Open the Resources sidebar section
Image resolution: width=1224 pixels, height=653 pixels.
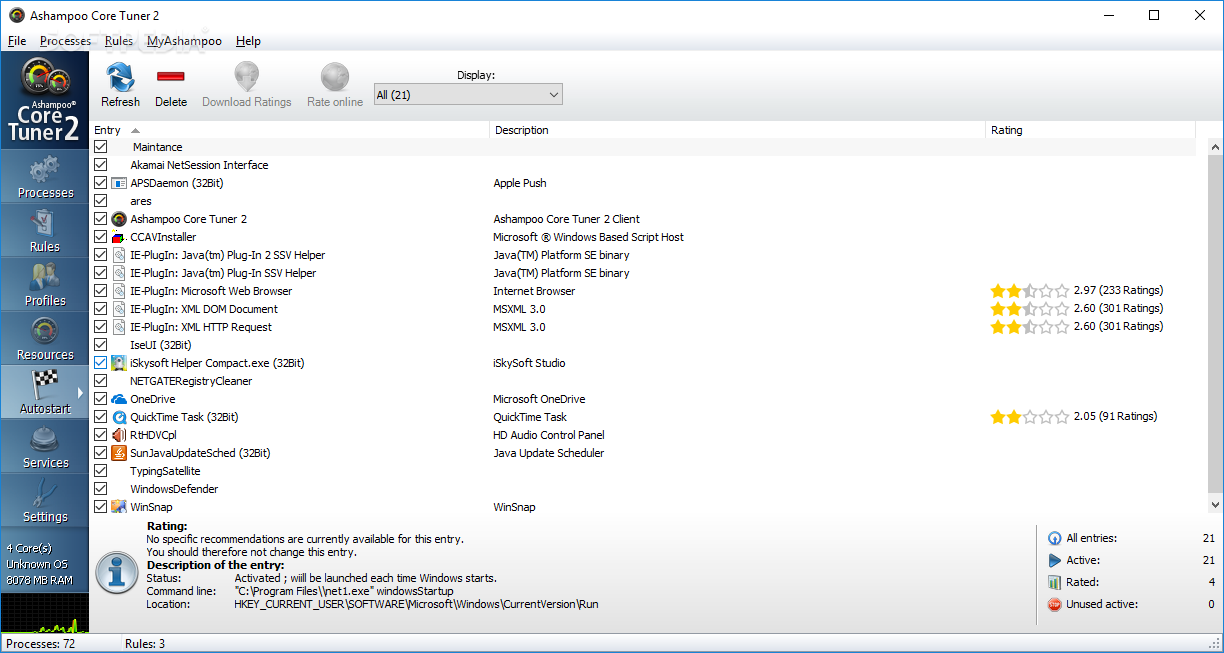pos(45,338)
